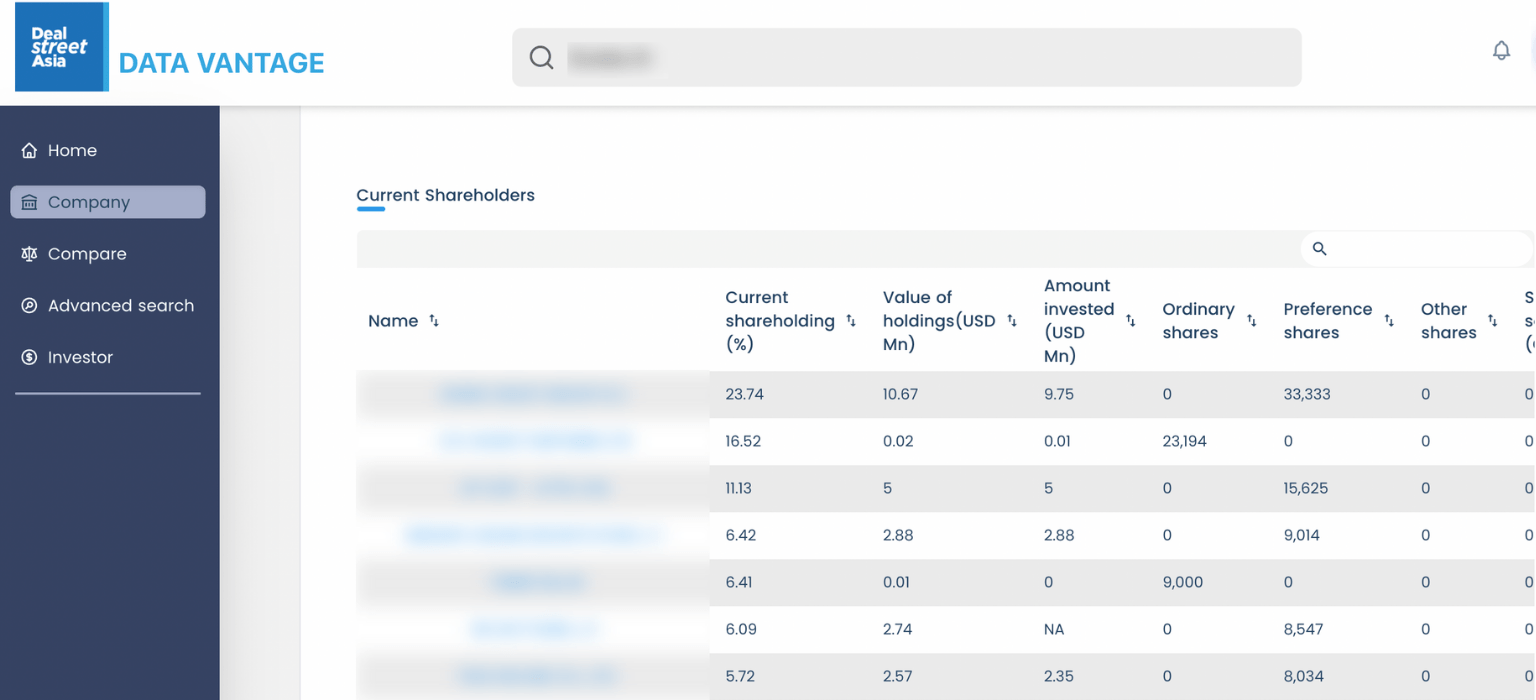Sort table by Name column
1536x700 pixels.
coord(434,321)
